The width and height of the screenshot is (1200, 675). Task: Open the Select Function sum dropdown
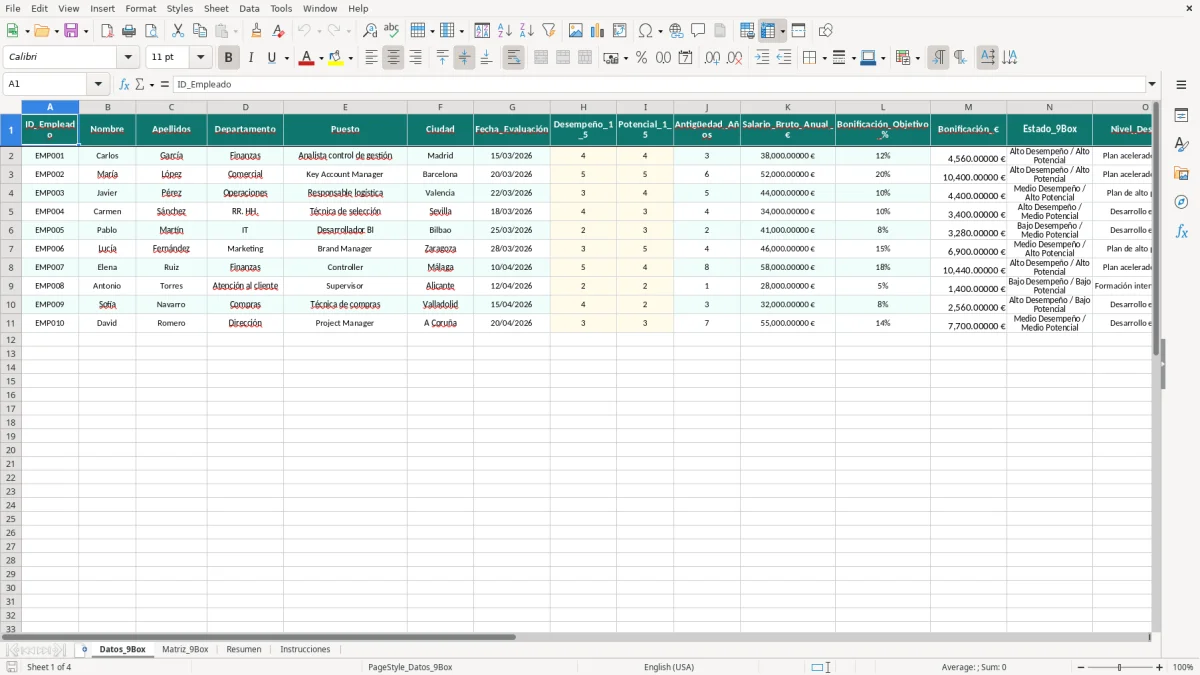152,85
